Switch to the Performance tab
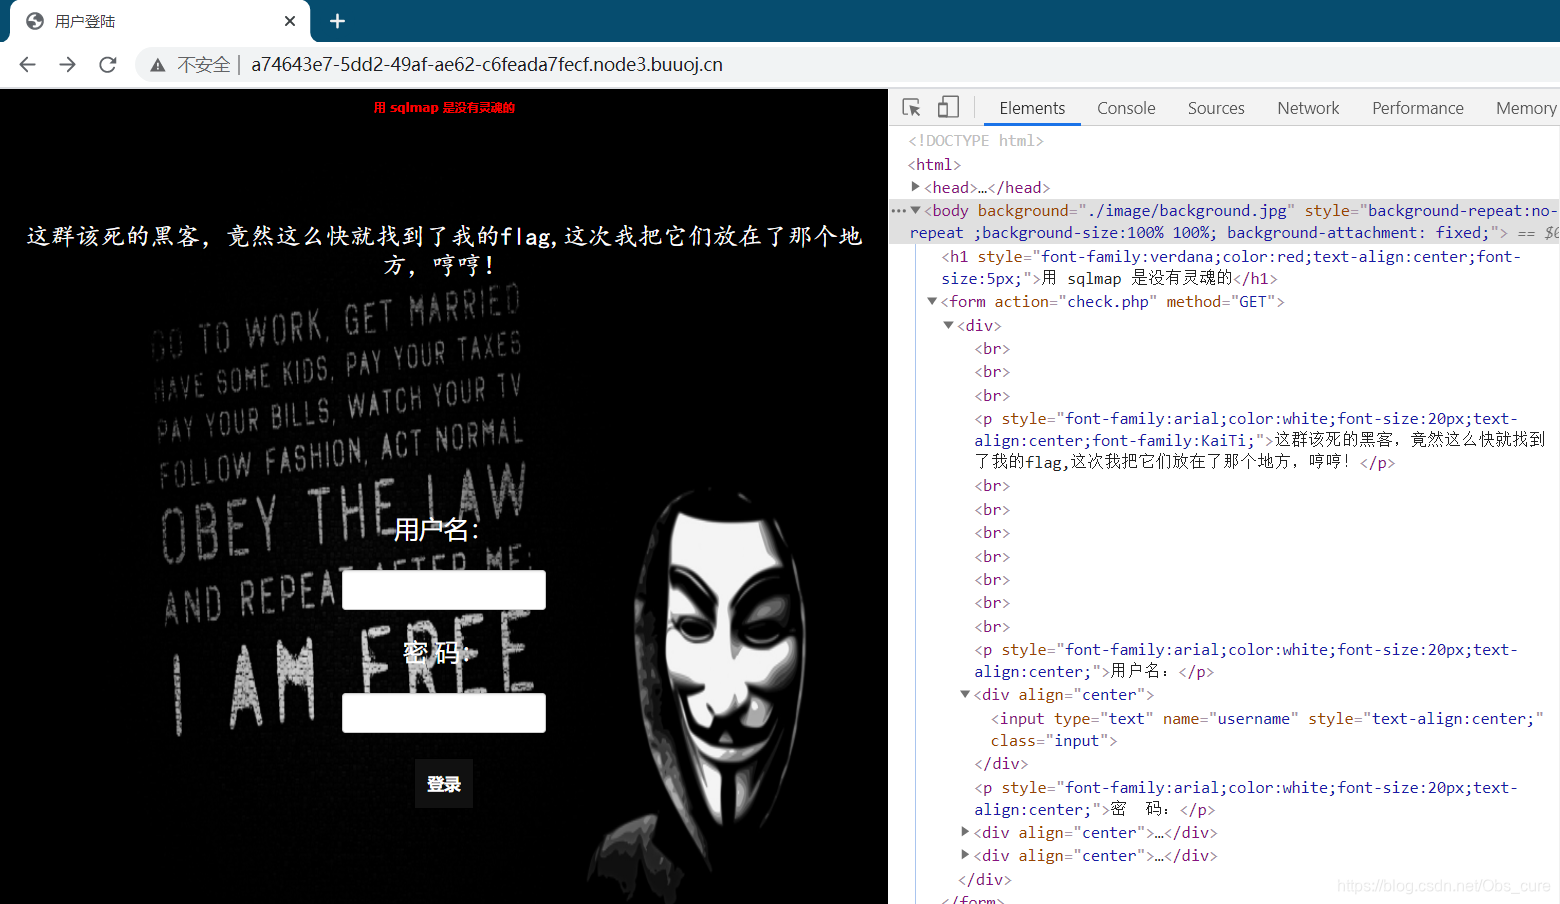Image resolution: width=1560 pixels, height=904 pixels. click(1417, 108)
